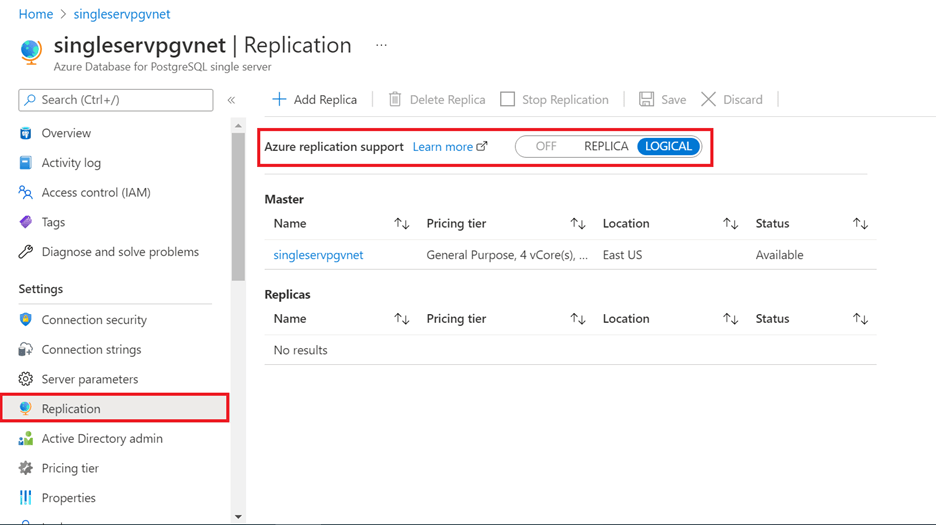The width and height of the screenshot is (936, 525).
Task: Sort Replicas table by Pricing tier
Action: [578, 319]
